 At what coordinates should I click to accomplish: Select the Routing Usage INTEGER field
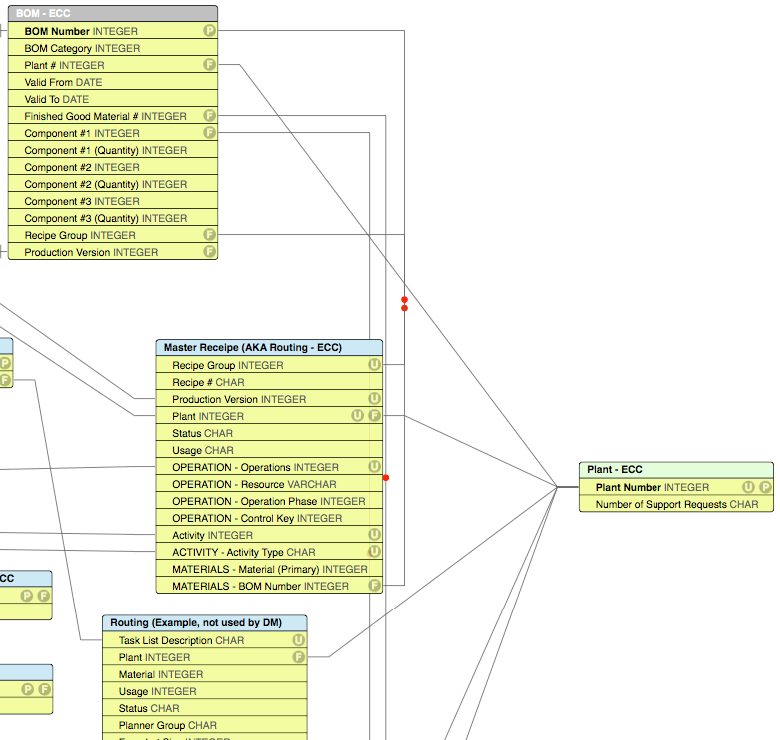(204, 691)
